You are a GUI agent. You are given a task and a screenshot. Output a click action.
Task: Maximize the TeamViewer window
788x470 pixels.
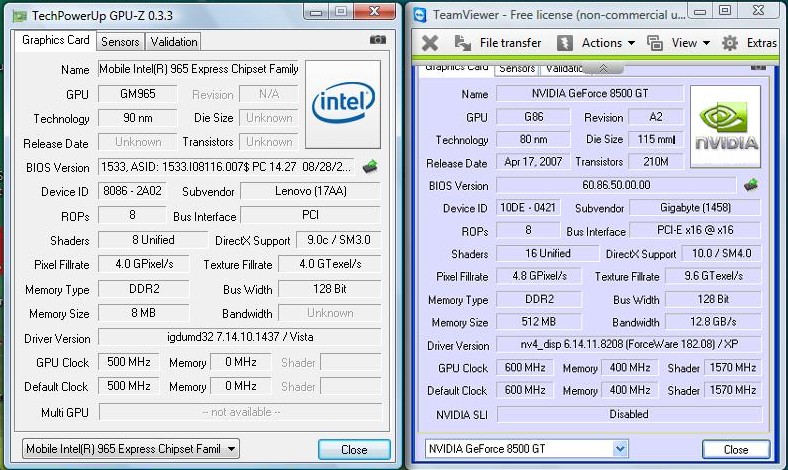[725, 10]
